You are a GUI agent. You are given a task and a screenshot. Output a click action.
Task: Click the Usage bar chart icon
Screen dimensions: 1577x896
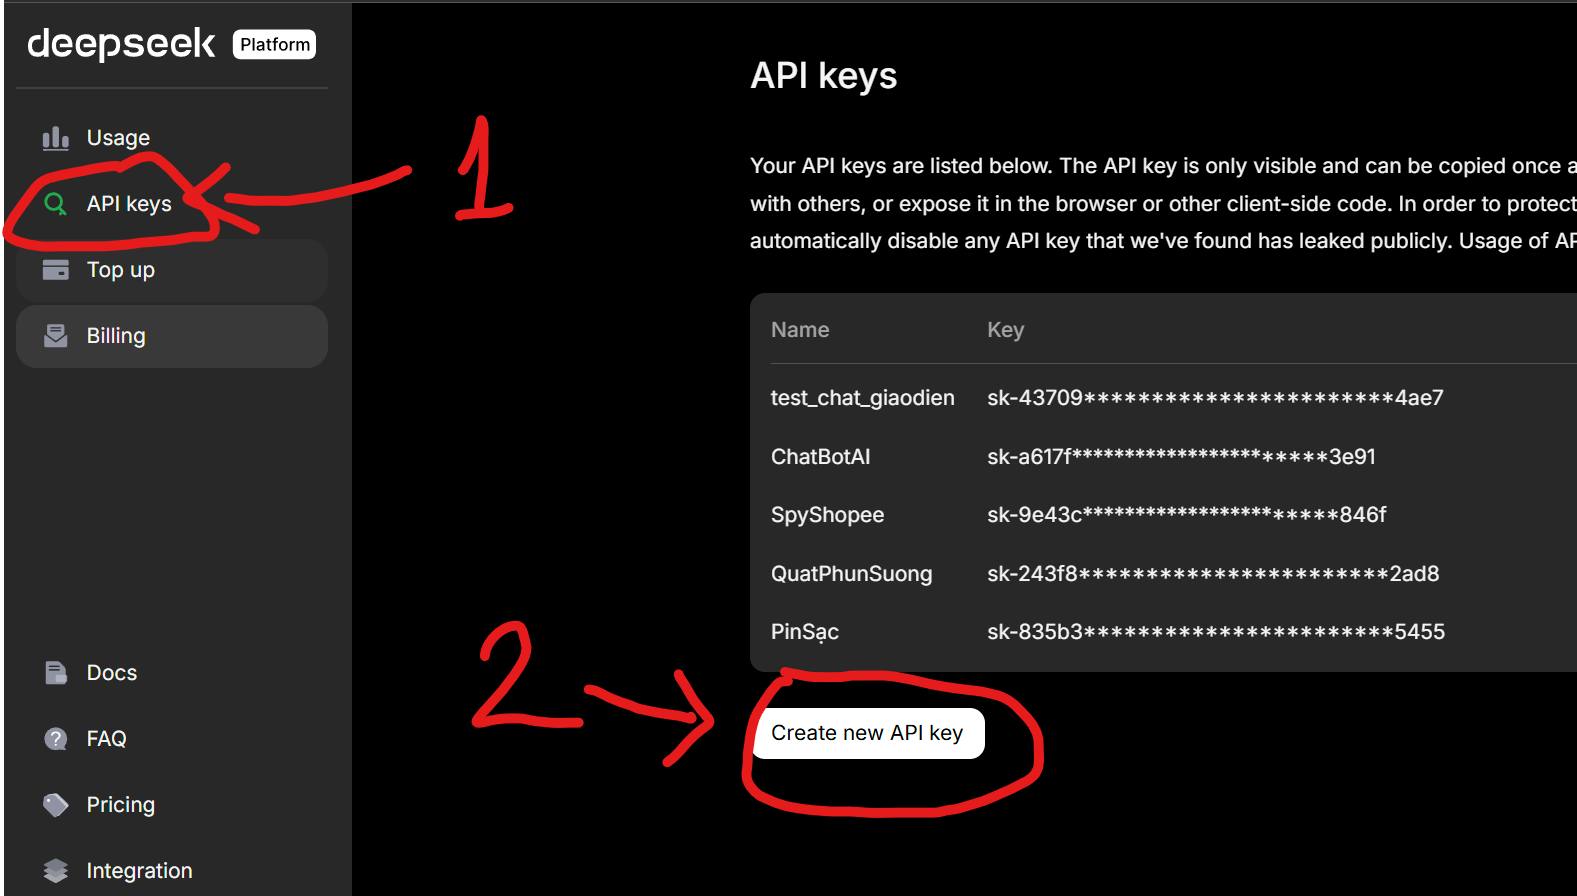tap(56, 138)
